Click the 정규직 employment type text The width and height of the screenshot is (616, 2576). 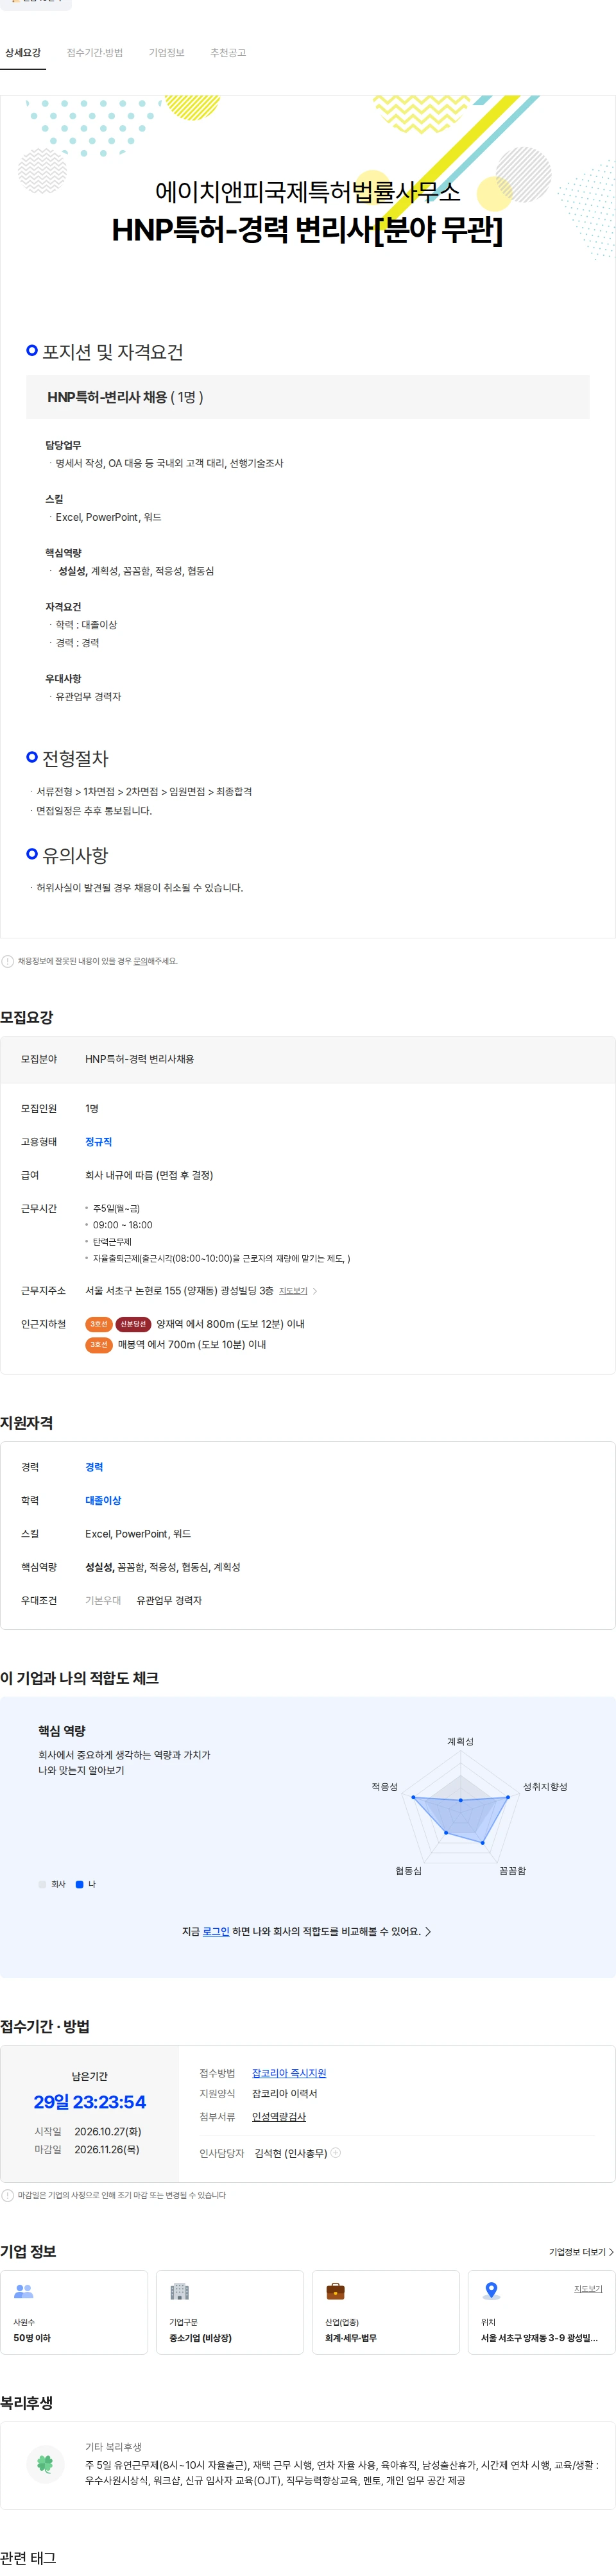tap(98, 1142)
